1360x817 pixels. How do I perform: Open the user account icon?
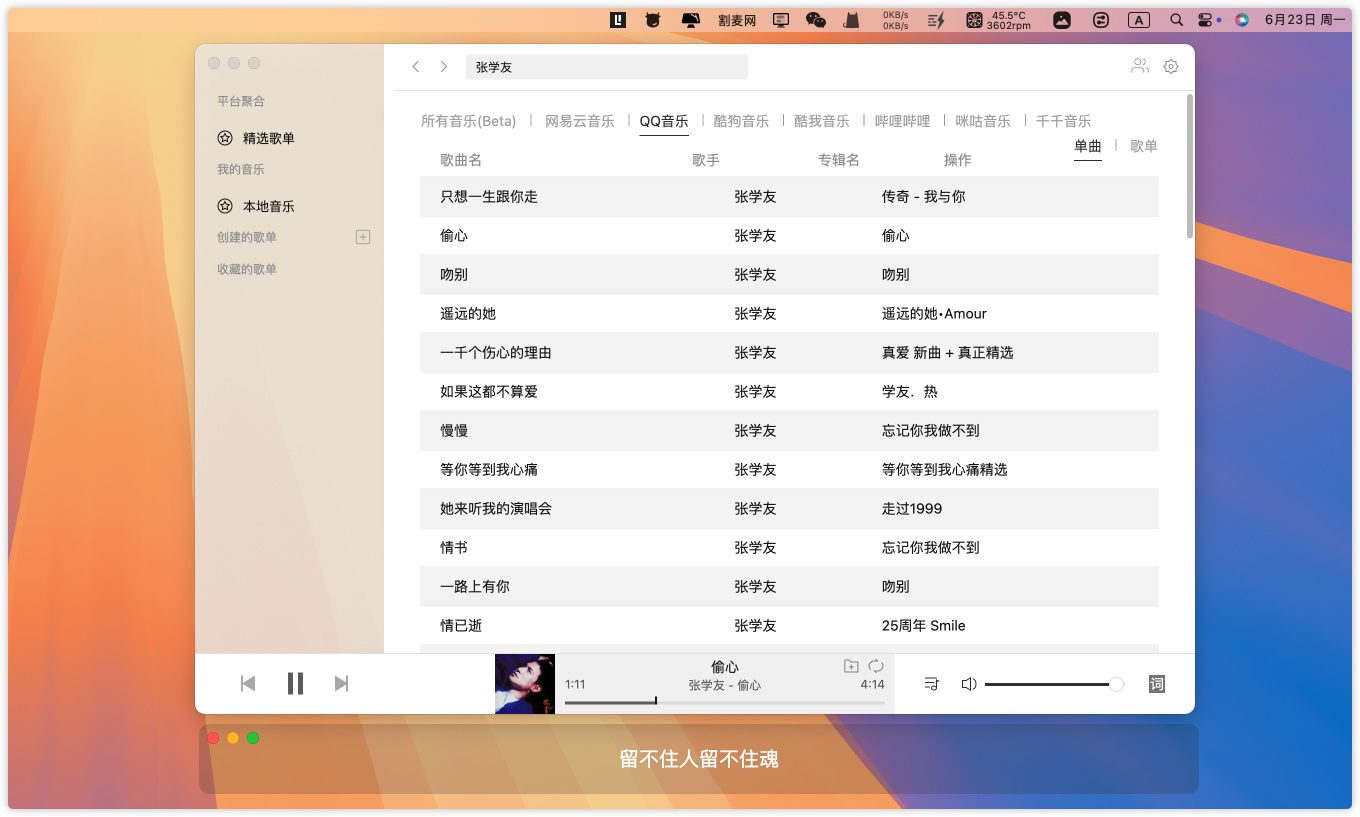click(1139, 66)
